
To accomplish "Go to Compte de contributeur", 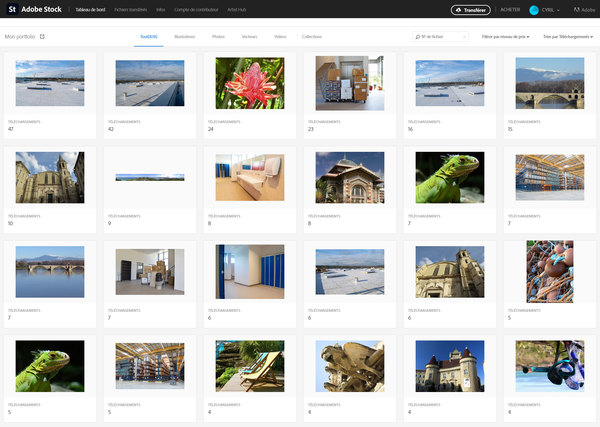I will 193,10.
